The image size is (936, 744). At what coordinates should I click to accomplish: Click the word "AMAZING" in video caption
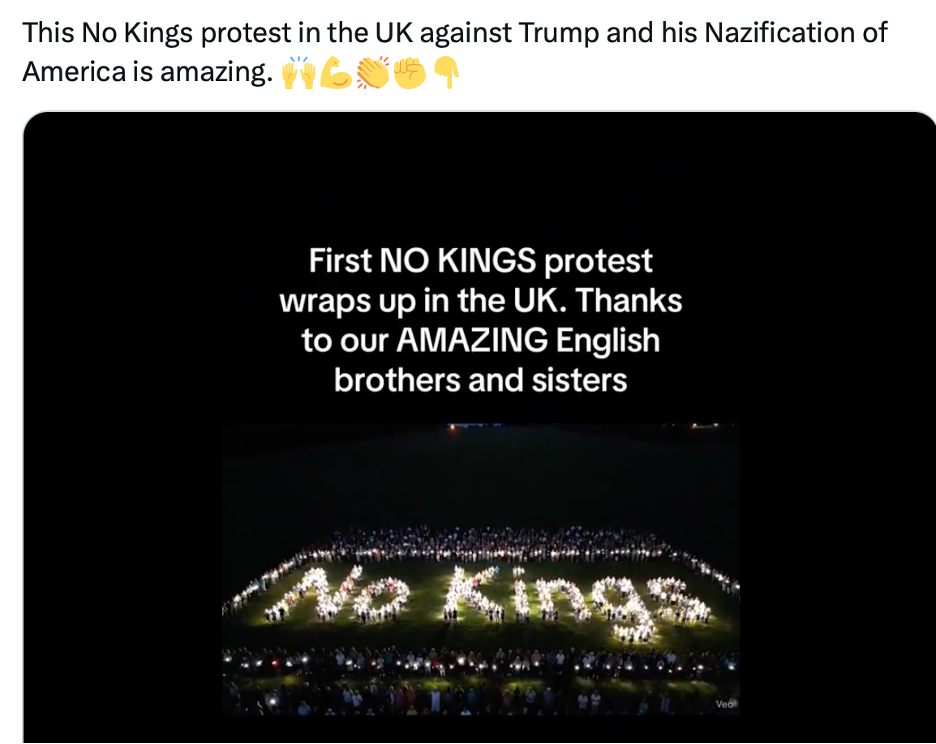point(472,340)
